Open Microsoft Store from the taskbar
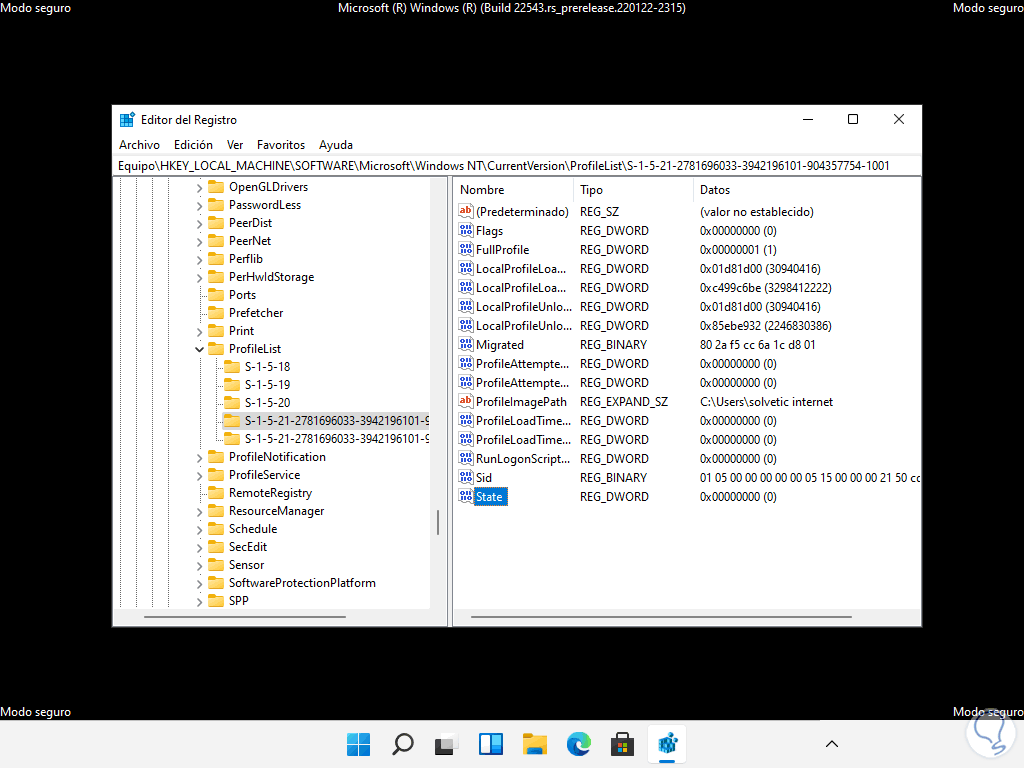This screenshot has height=768, width=1024. [622, 744]
